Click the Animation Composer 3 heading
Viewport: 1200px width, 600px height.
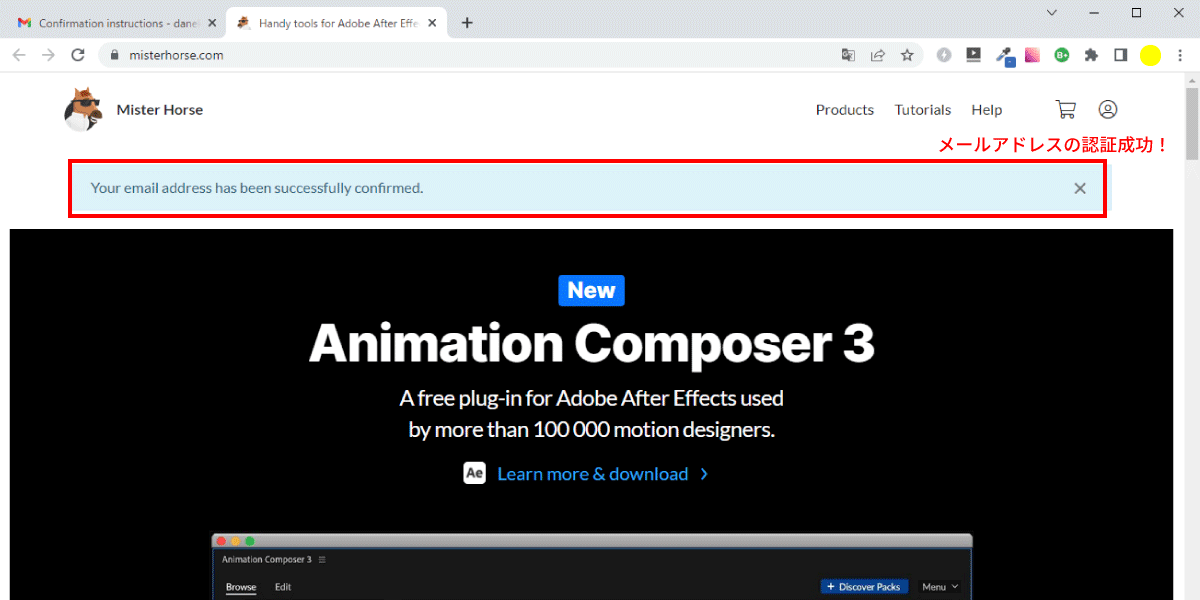click(591, 343)
